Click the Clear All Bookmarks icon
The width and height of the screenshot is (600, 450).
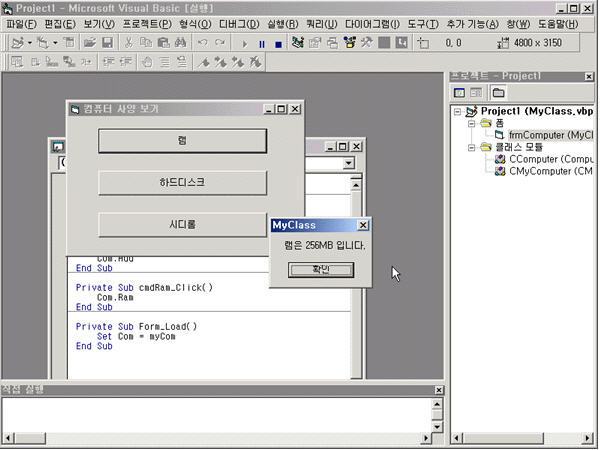[256, 62]
